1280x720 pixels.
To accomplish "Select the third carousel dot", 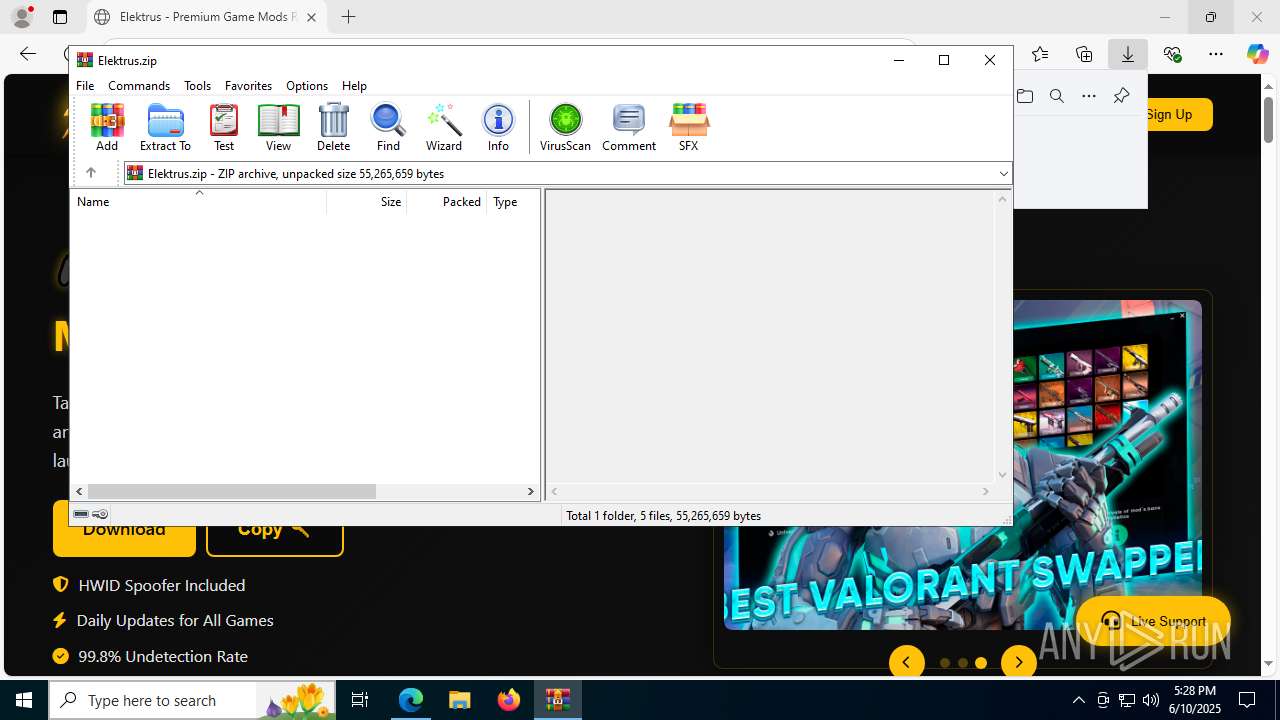I will pos(981,663).
